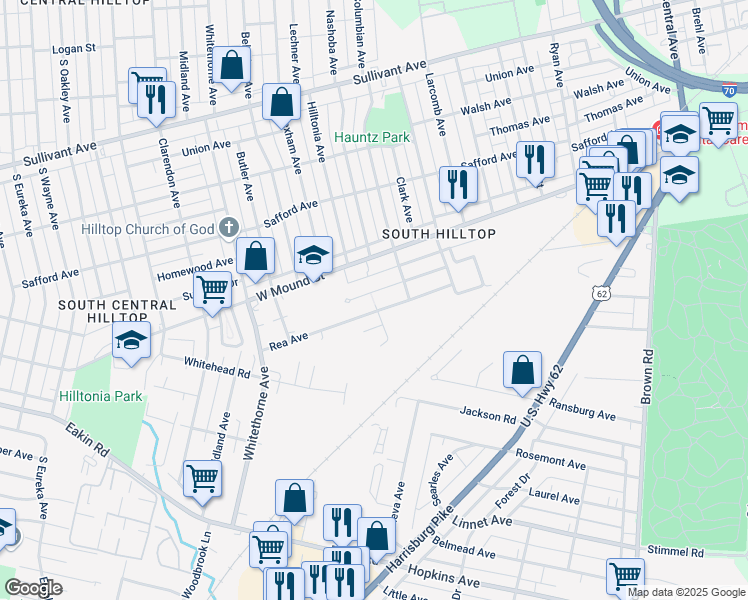Click grocery cart marker below the I-70 shield
Screen dimensions: 748x600
tap(718, 122)
